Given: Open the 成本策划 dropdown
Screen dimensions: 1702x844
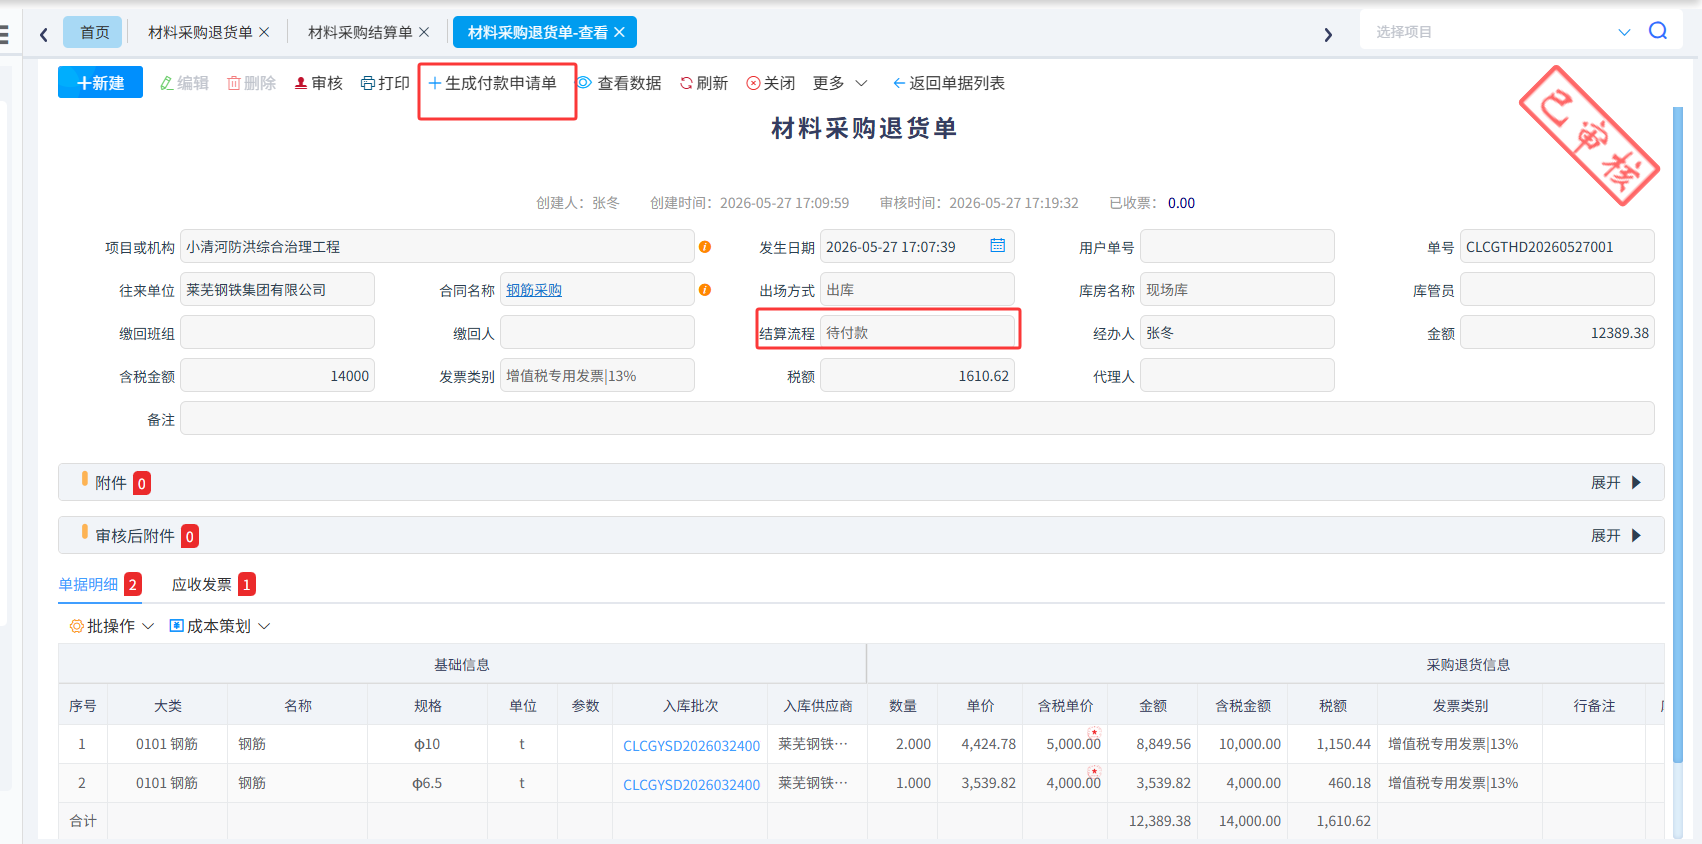Looking at the screenshot, I should [220, 626].
